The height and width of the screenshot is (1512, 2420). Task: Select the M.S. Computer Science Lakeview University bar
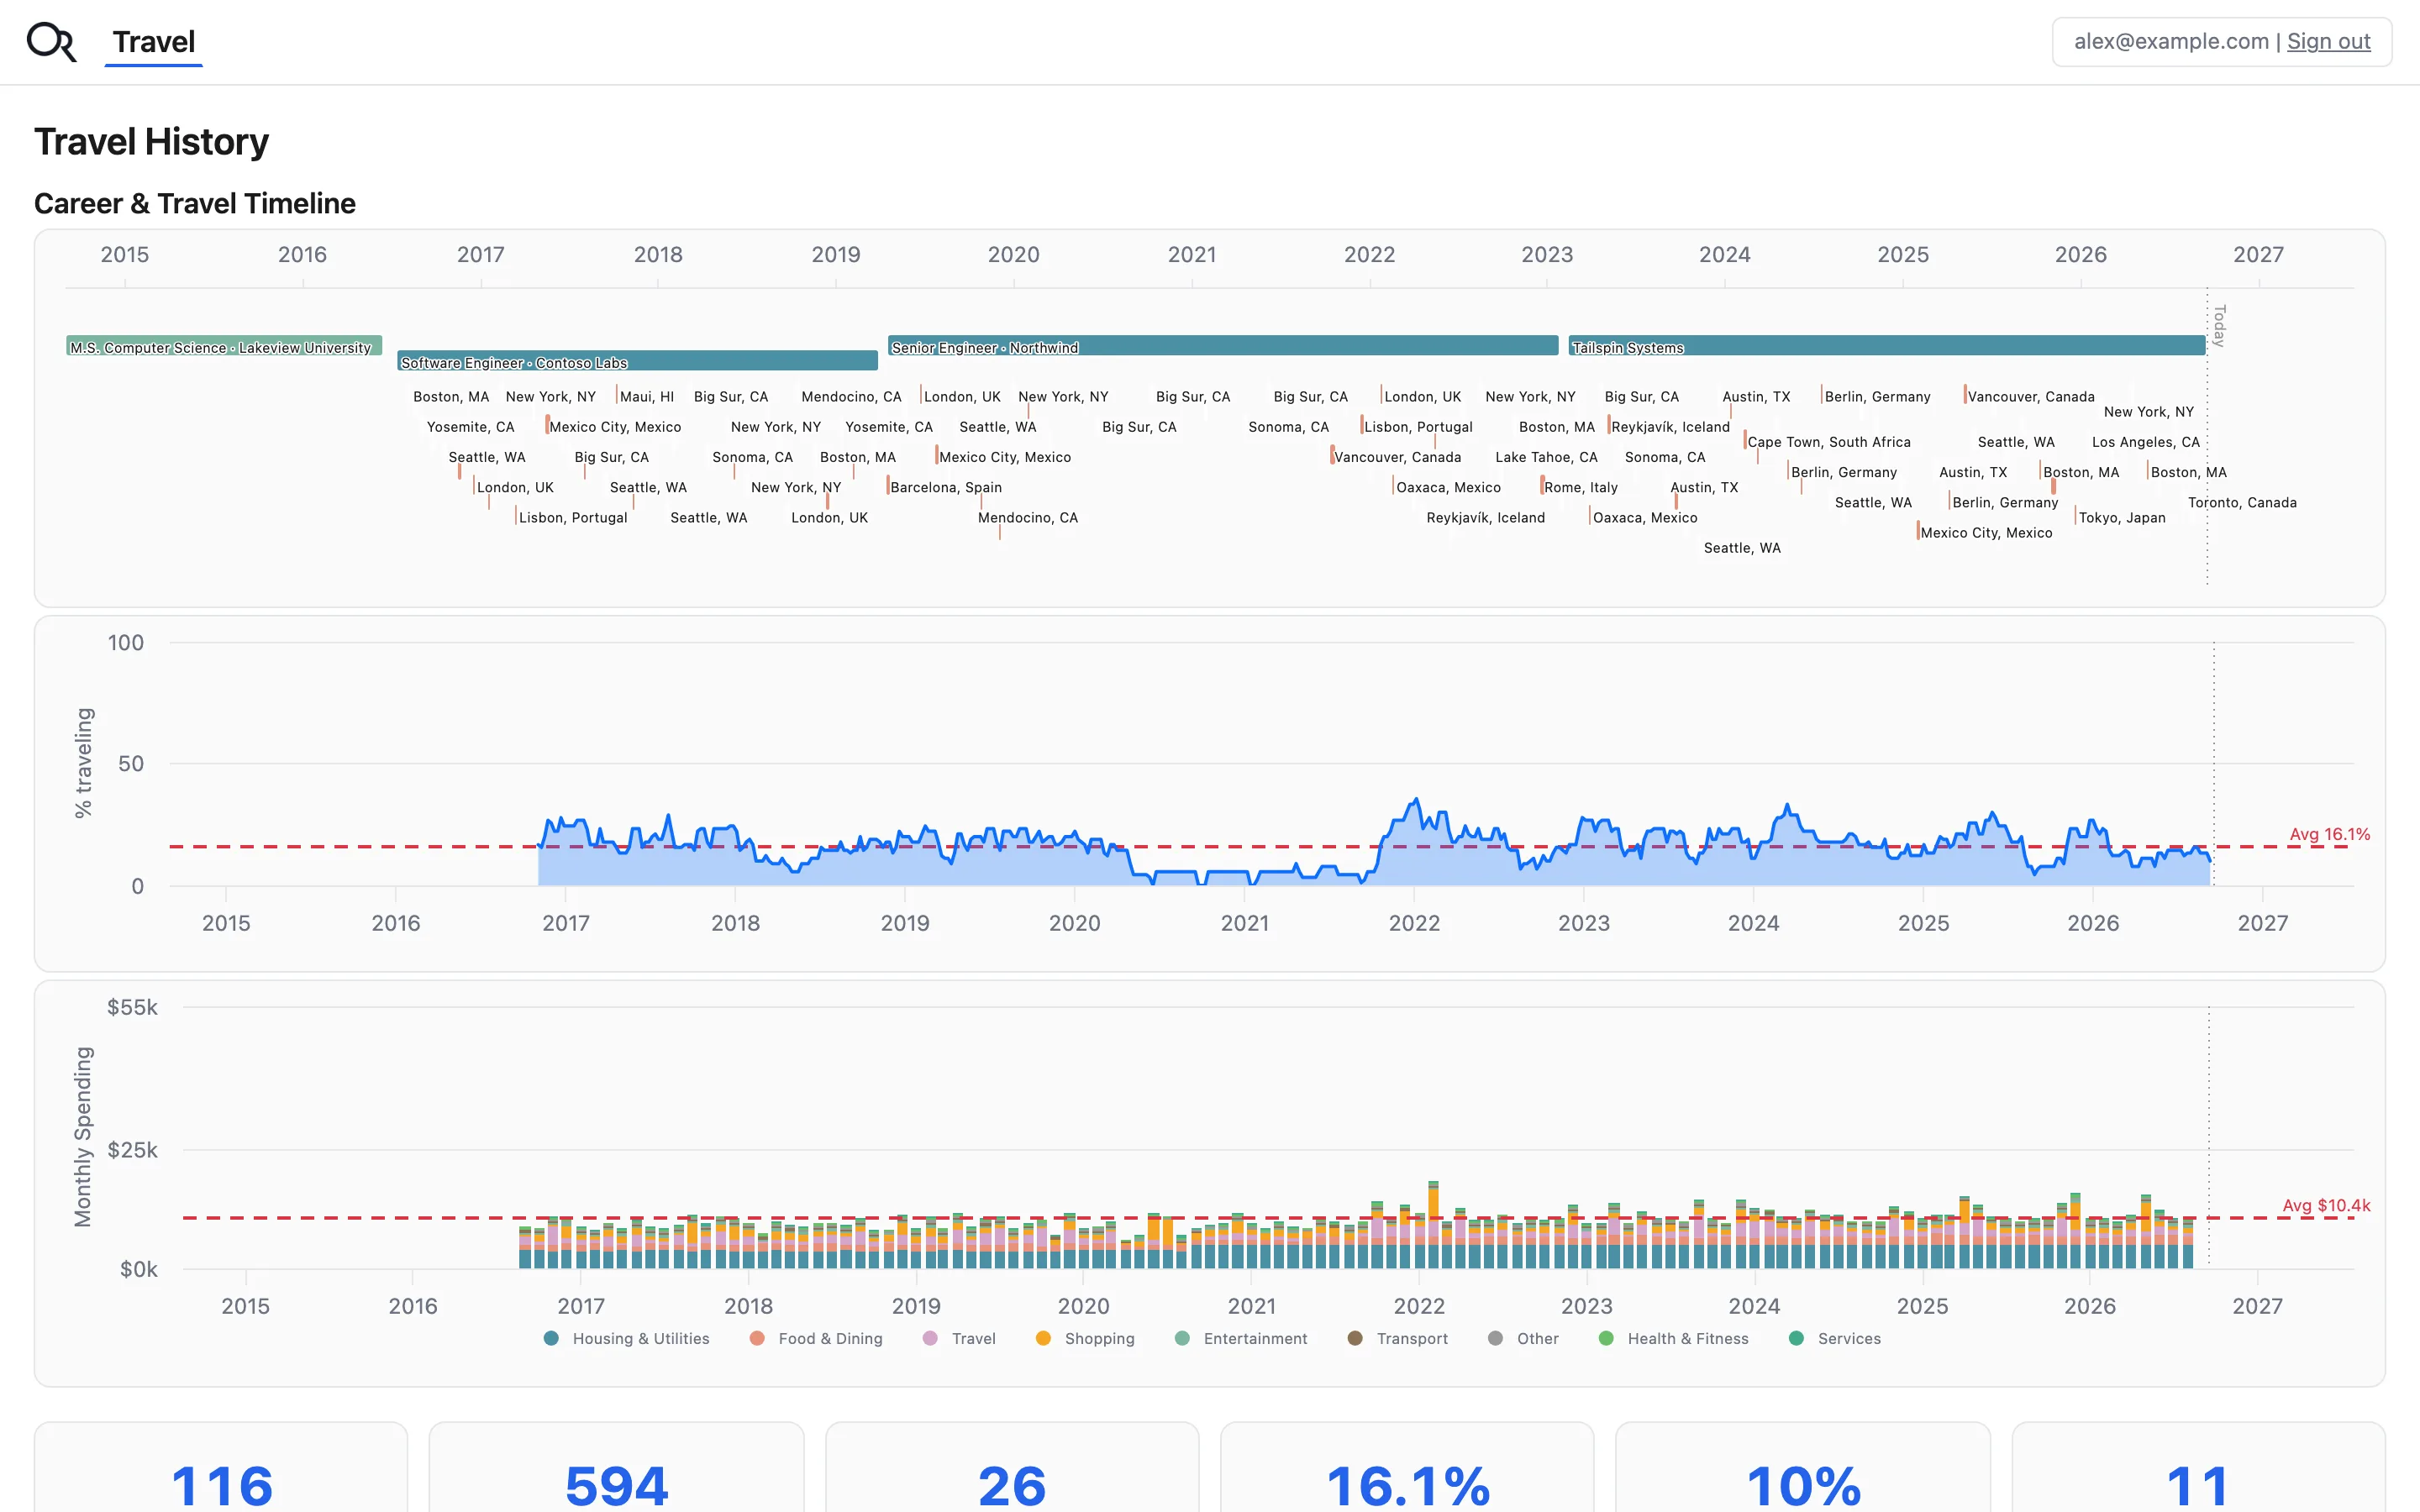(224, 346)
